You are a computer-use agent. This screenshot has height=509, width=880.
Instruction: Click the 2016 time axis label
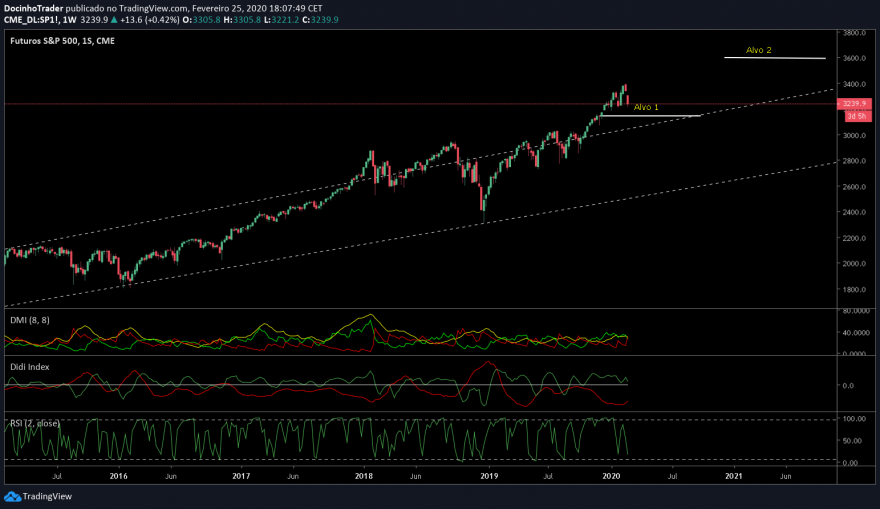point(118,476)
